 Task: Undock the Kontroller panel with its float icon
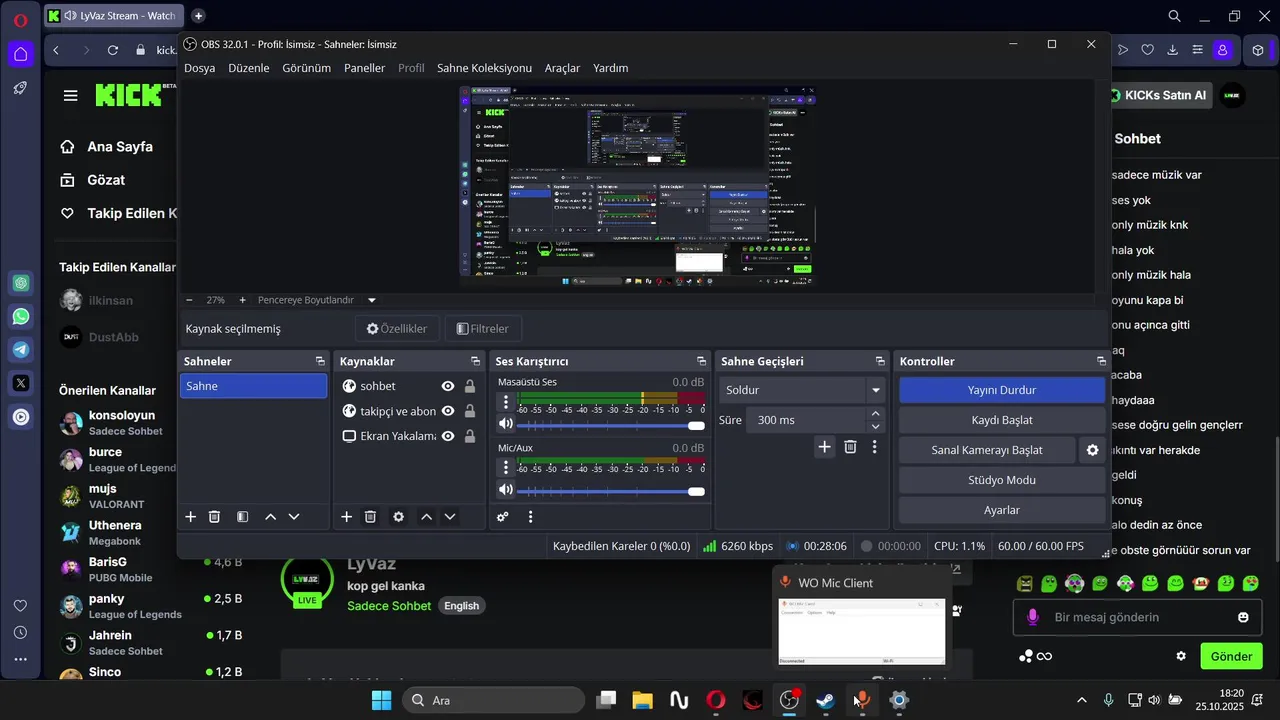pos(1101,361)
